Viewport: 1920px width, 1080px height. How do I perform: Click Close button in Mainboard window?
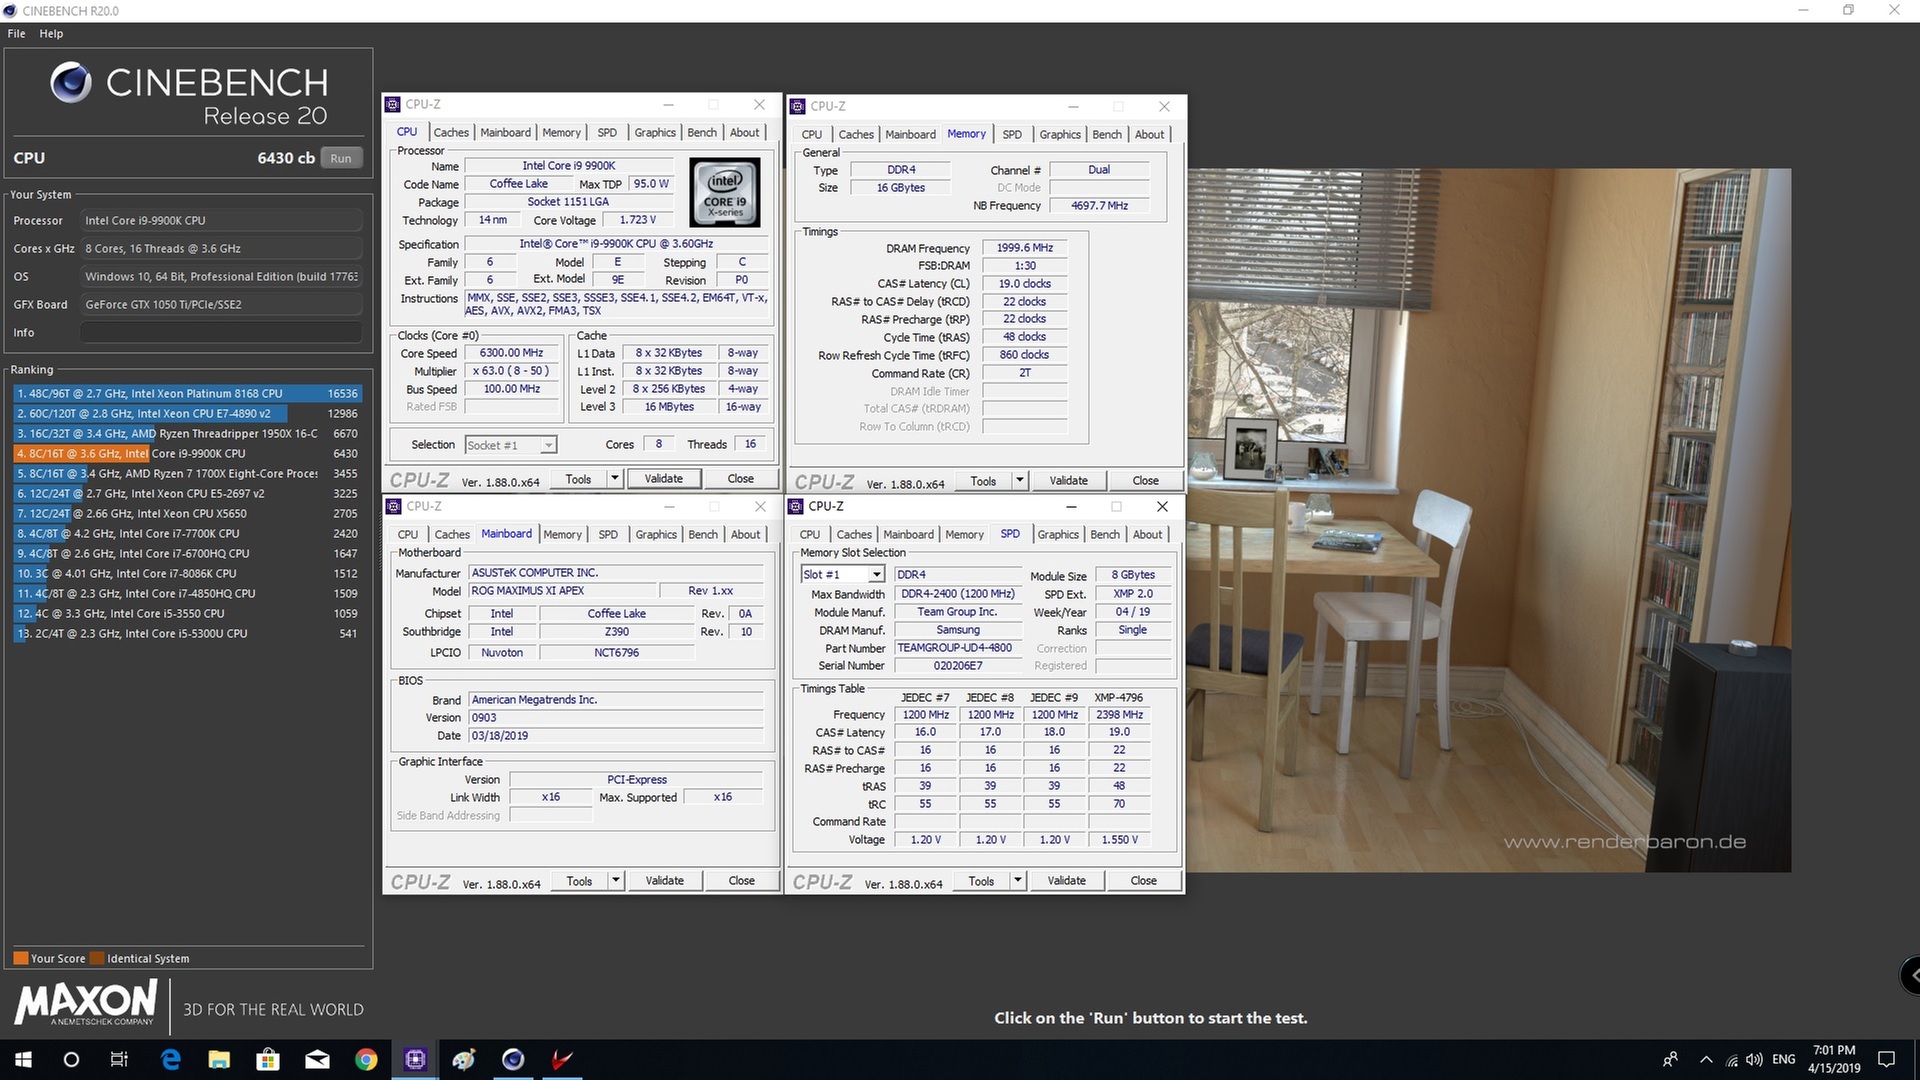pyautogui.click(x=741, y=880)
